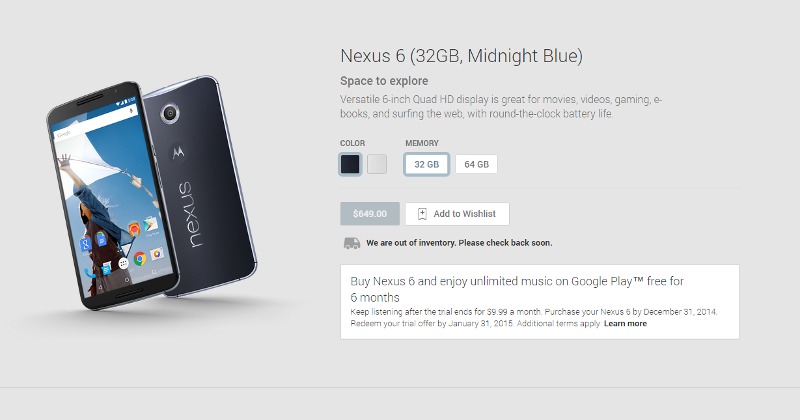Add the Nexus 6 to Wishlist
Image resolution: width=800 pixels, height=420 pixels.
coord(457,214)
